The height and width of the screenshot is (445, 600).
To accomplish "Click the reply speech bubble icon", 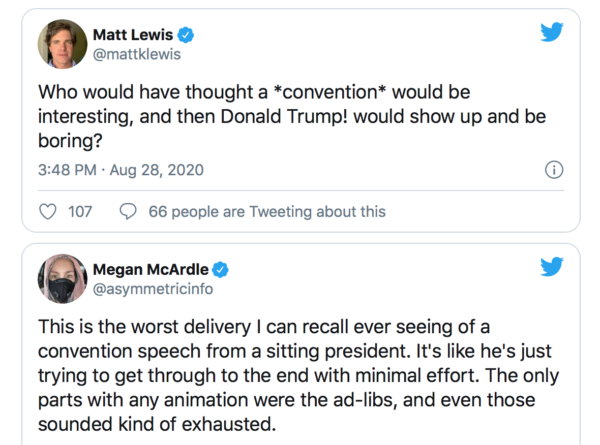I will tap(128, 211).
